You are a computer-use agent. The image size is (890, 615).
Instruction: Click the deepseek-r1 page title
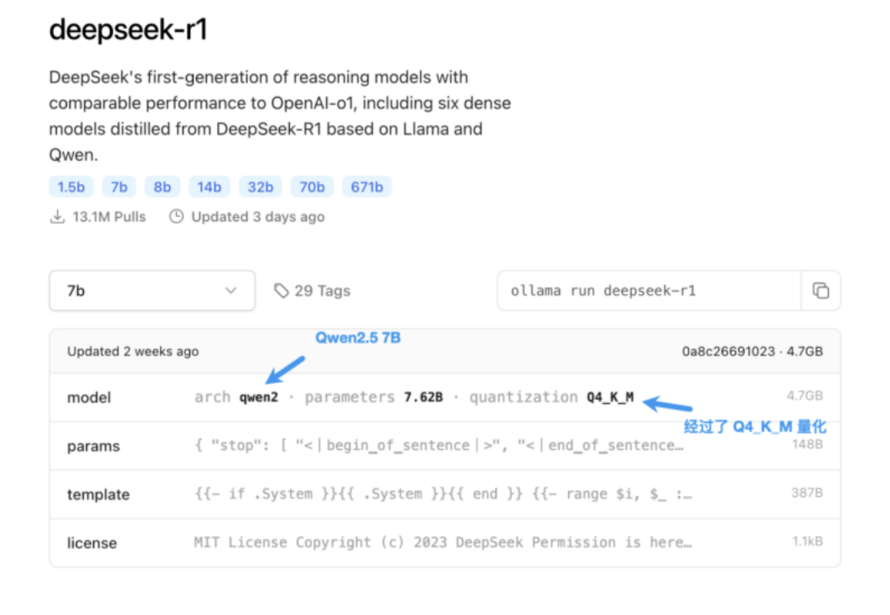pyautogui.click(x=128, y=30)
